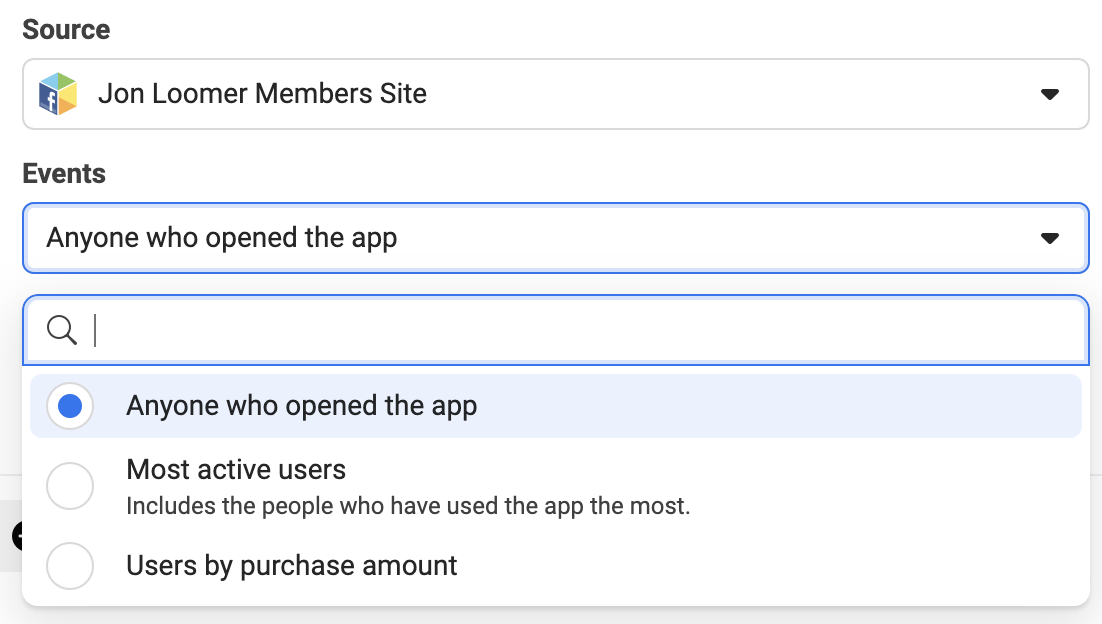
Task: Select the 'Anyone who opened the app' radio button
Action: (x=70, y=406)
